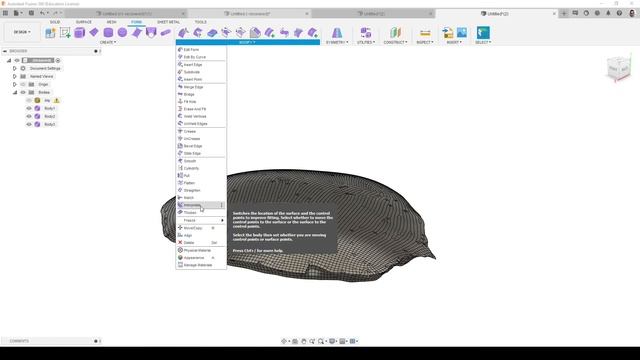Expand the Origin node
The height and width of the screenshot is (360, 640).
click(x=15, y=84)
